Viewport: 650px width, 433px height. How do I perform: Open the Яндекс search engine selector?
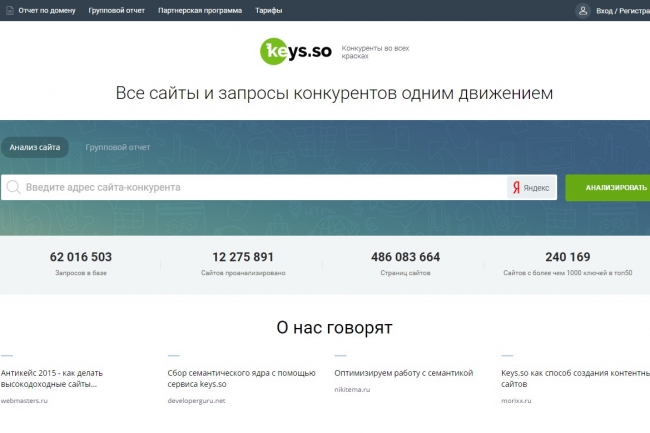coord(532,188)
